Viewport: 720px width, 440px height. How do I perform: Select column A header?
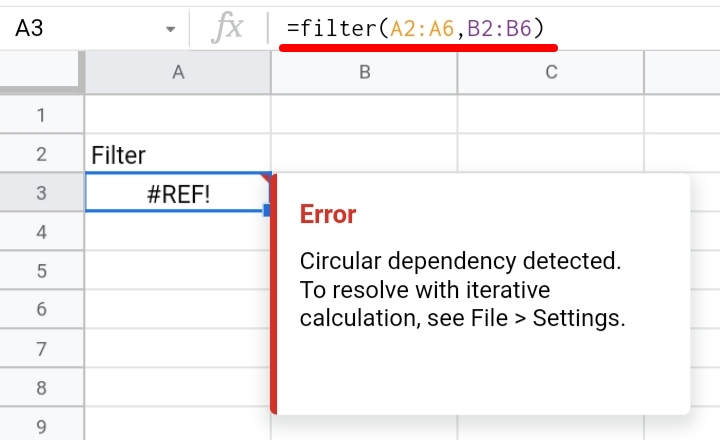(x=178, y=72)
